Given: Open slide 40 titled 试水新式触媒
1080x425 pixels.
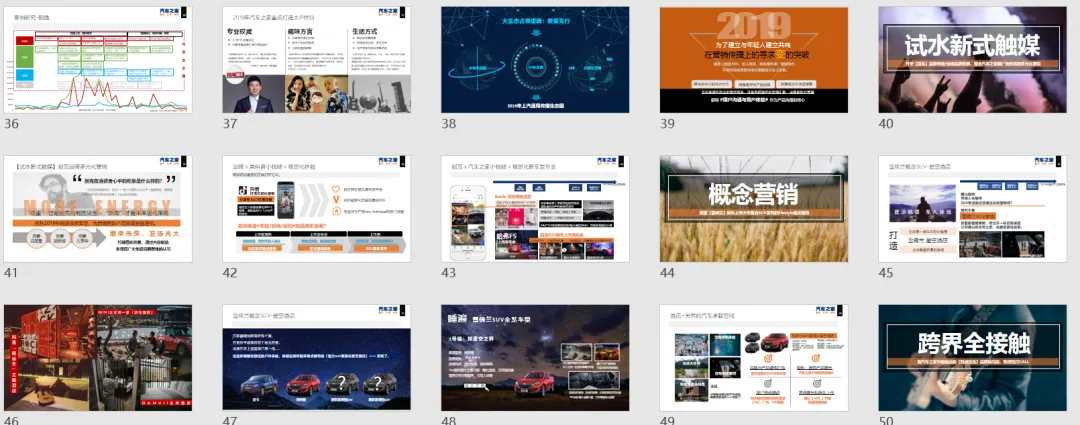Looking at the screenshot, I should pos(973,60).
